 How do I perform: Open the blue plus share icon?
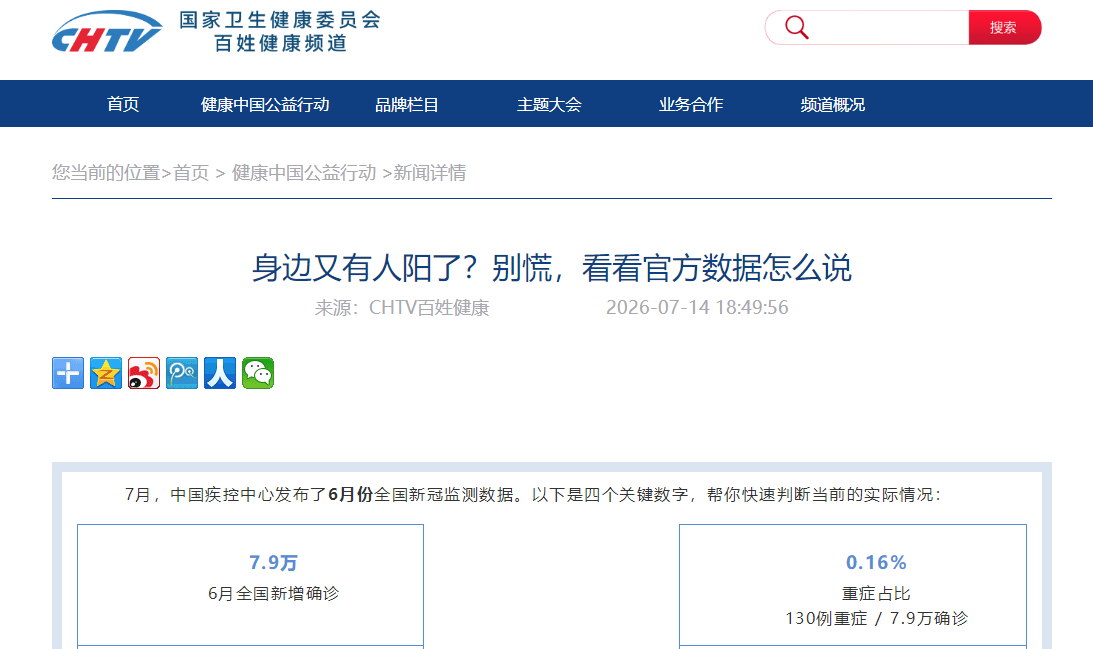(68, 373)
